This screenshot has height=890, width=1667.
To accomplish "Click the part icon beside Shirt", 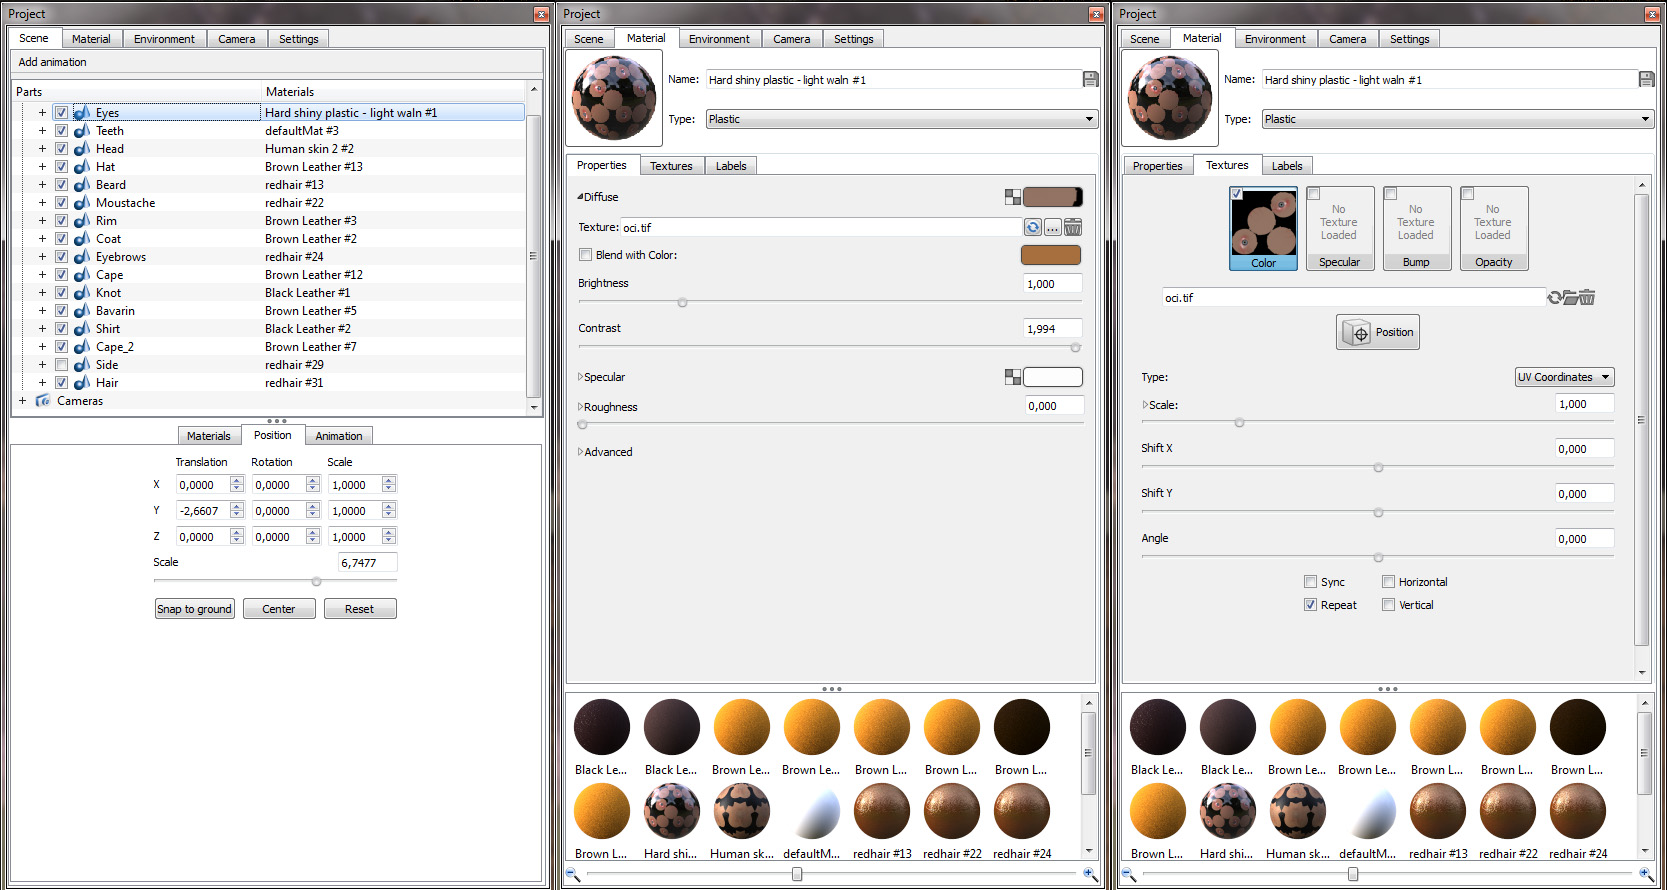I will pyautogui.click(x=82, y=329).
